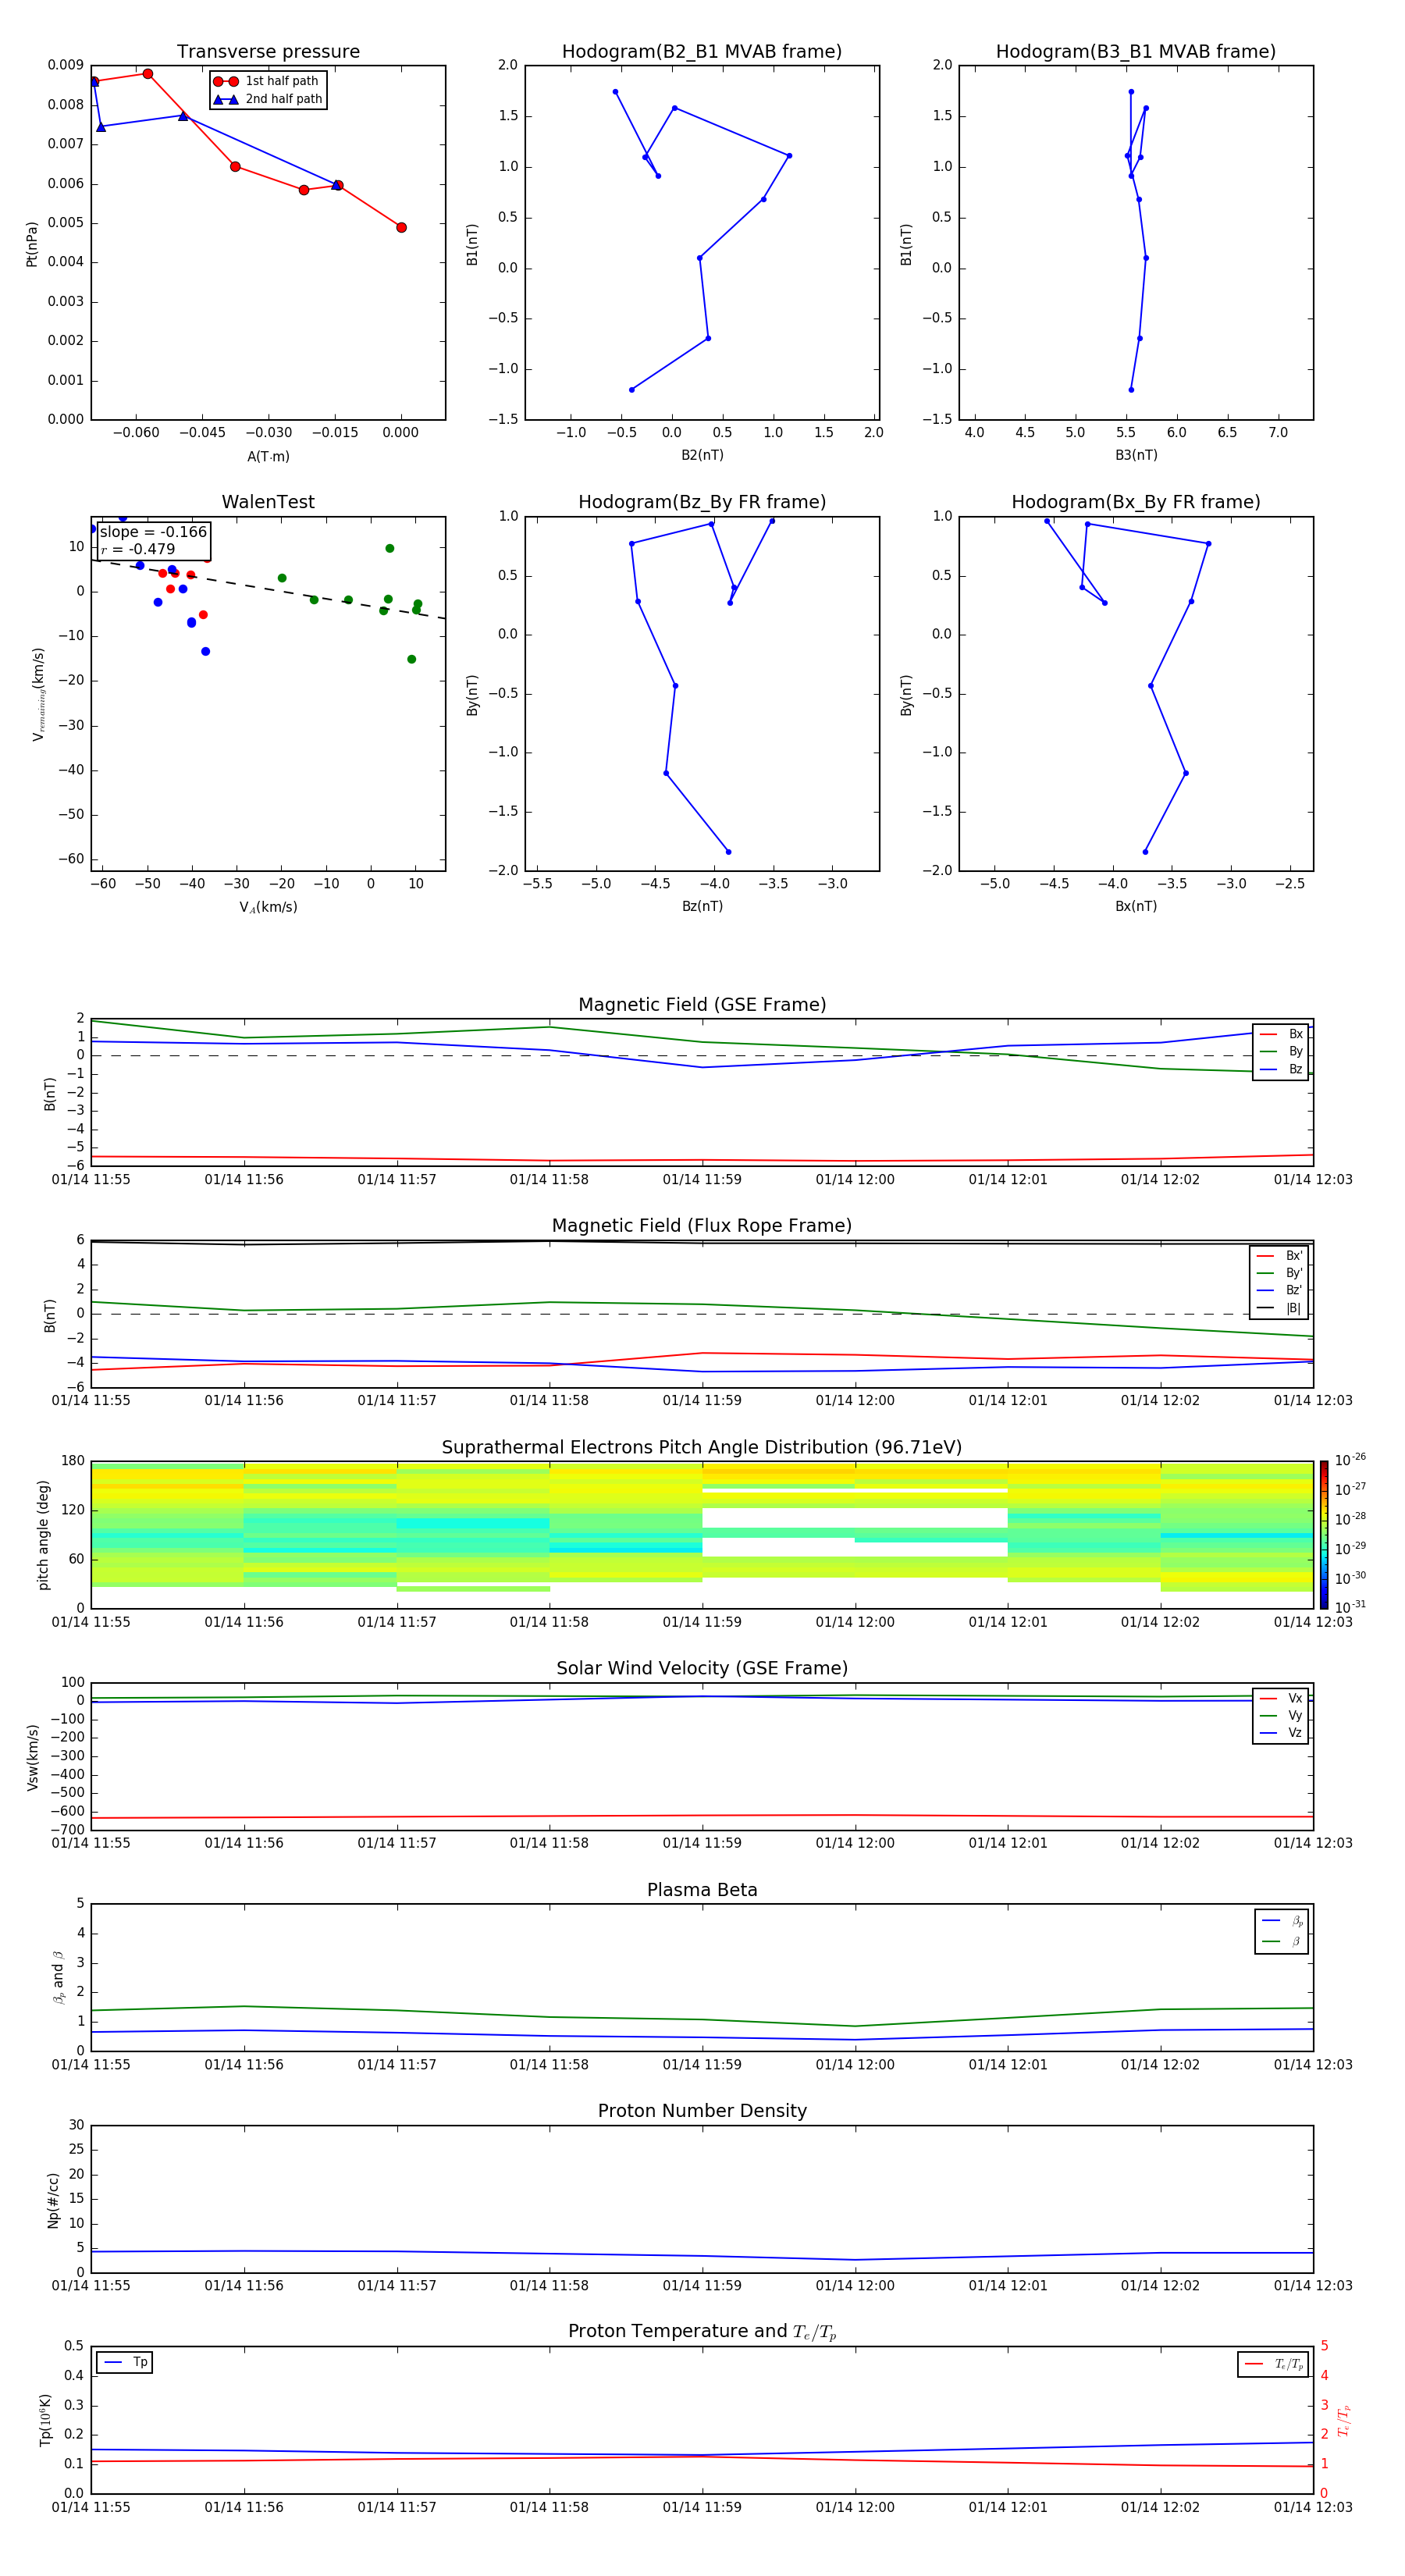Click the Bx(nT) x-axis label
The height and width of the screenshot is (2576, 1405).
point(1136,906)
